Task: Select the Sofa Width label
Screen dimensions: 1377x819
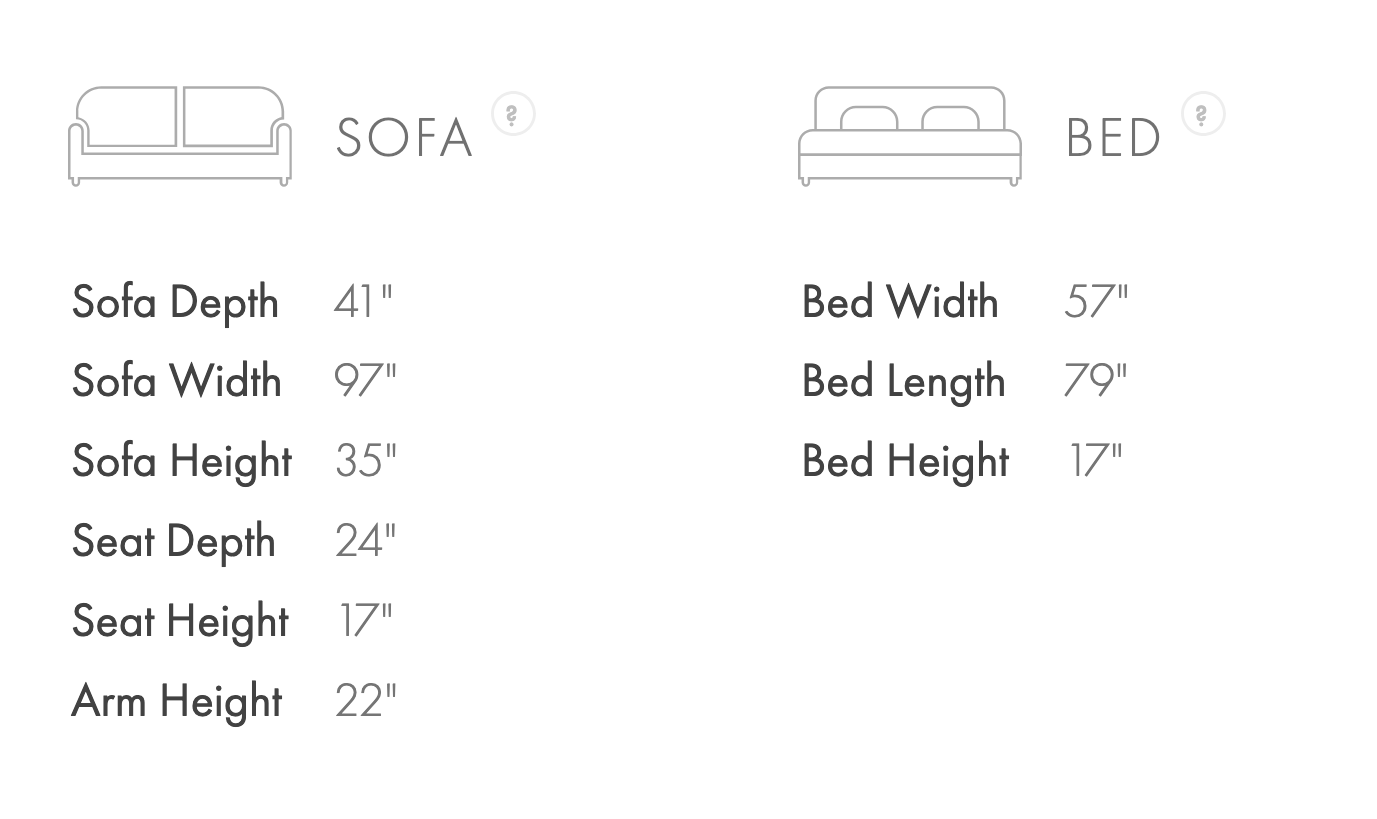Action: (x=177, y=382)
